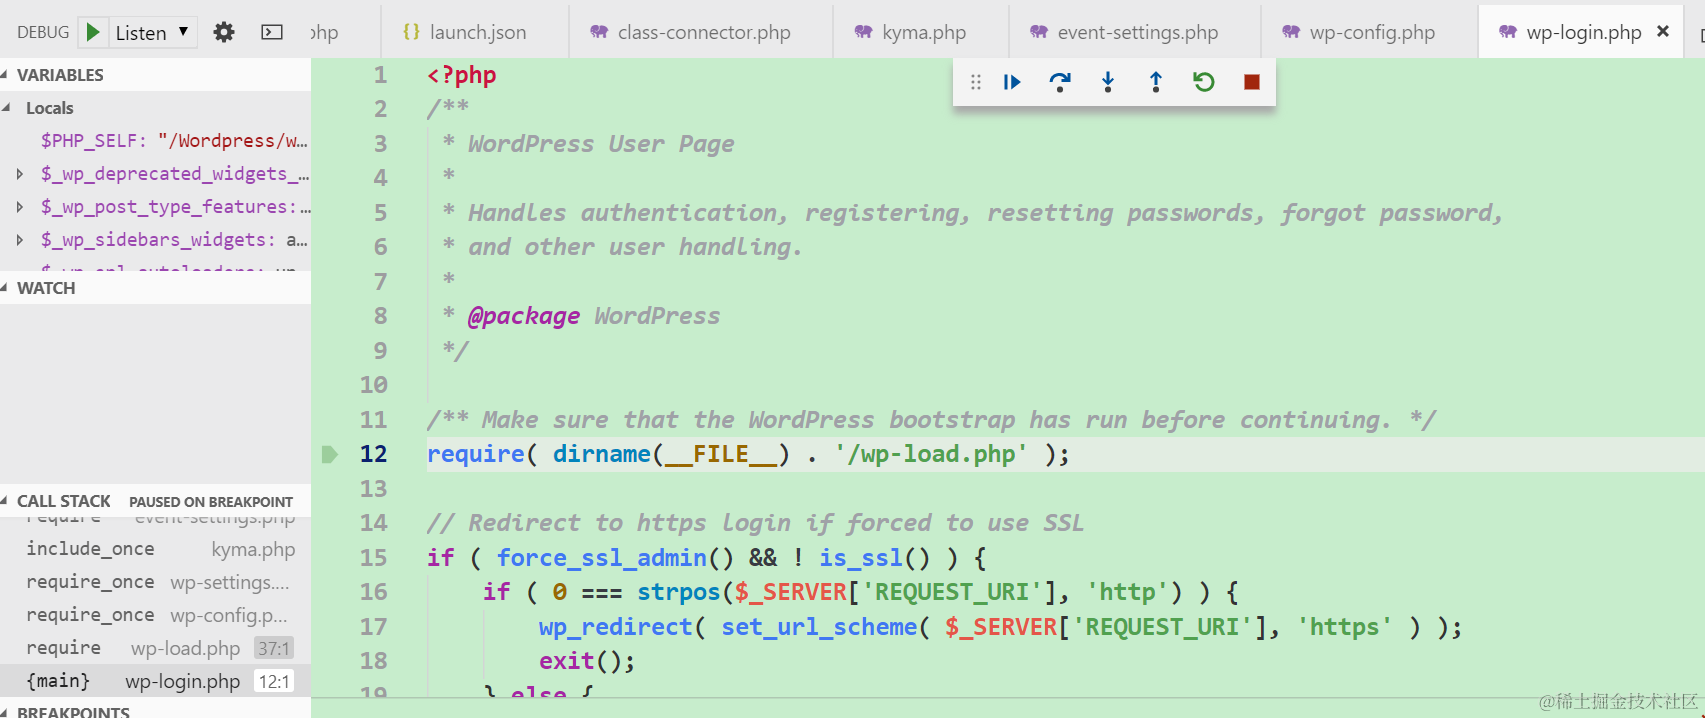Expand the $_wp_deprecated_widgets variable
Screen dimensions: 1705x718
[20, 174]
